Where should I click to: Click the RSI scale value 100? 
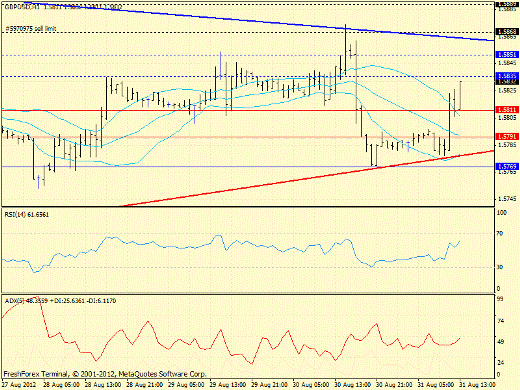click(501, 212)
